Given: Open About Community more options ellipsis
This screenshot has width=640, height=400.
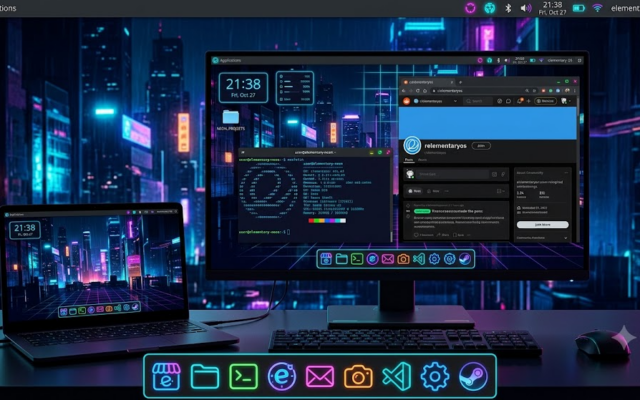Looking at the screenshot, I should point(566,173).
